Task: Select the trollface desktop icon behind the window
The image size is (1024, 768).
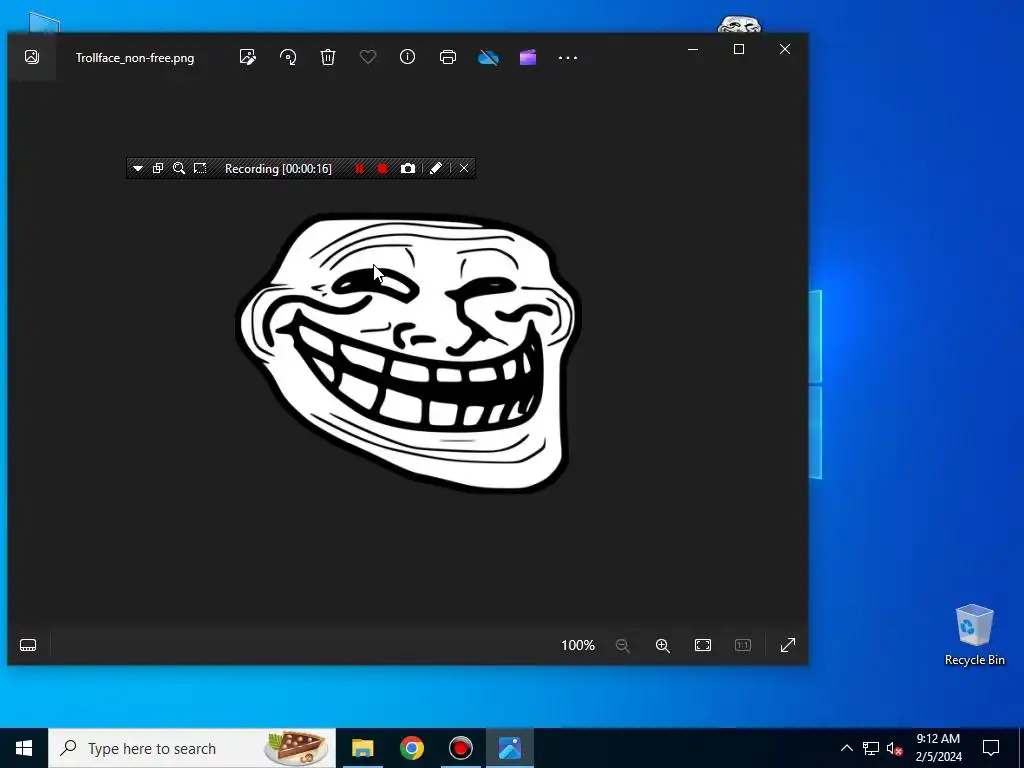Action: [739, 25]
